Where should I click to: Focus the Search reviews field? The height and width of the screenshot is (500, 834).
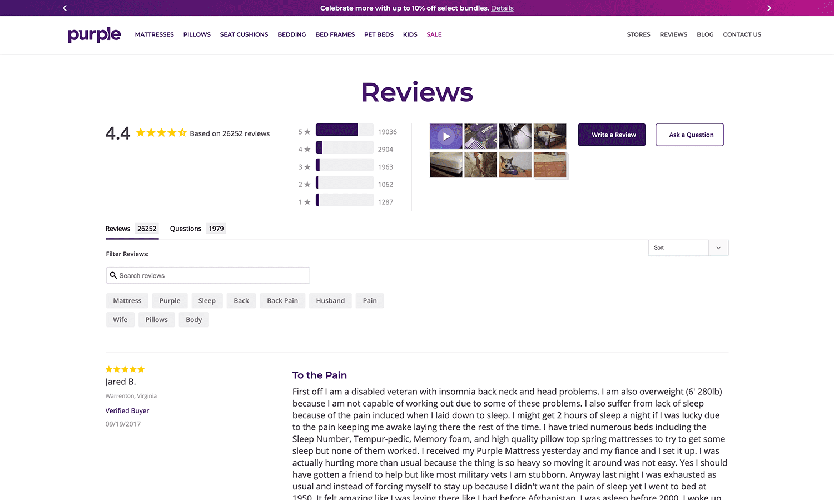coord(207,276)
